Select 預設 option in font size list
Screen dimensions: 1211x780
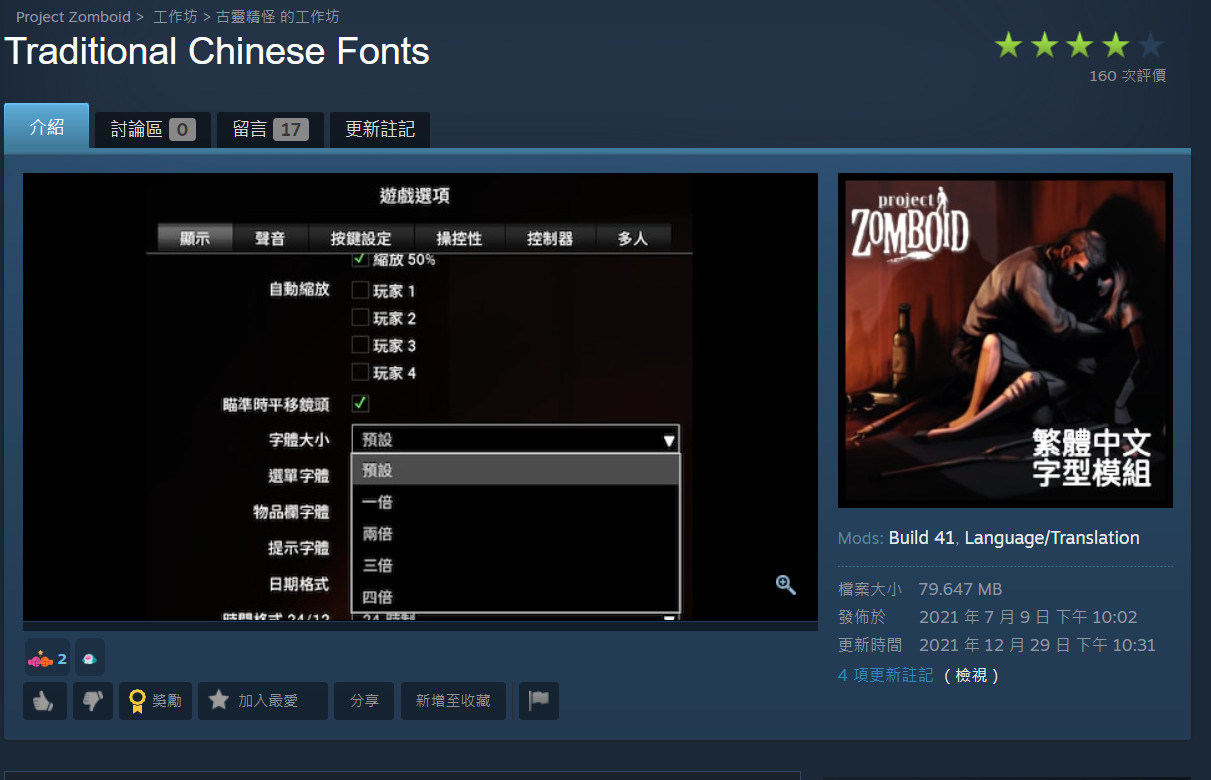coord(515,470)
